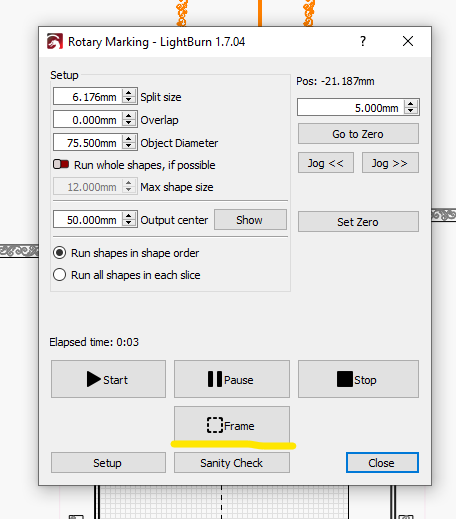
Task: Open the question mark help button
Action: click(x=363, y=41)
